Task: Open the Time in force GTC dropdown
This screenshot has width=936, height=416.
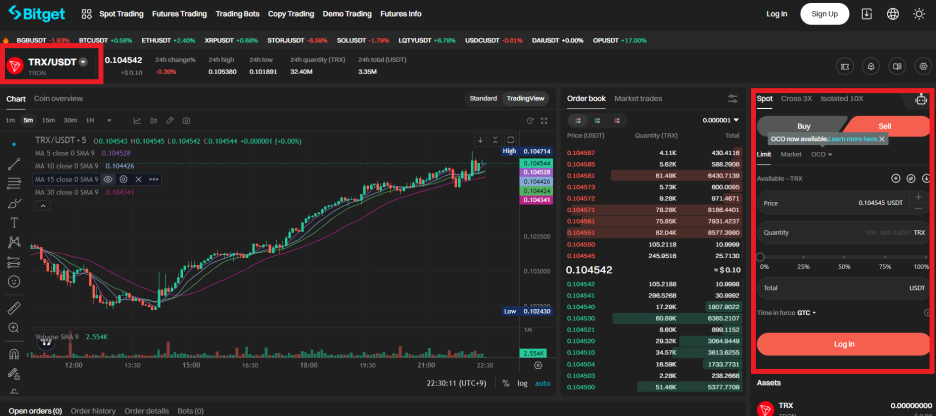Action: coord(806,313)
